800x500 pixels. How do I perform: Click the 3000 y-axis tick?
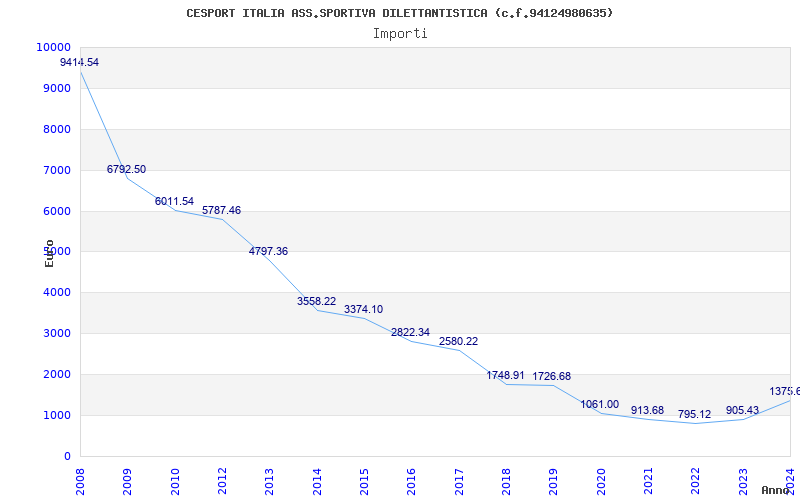57,333
